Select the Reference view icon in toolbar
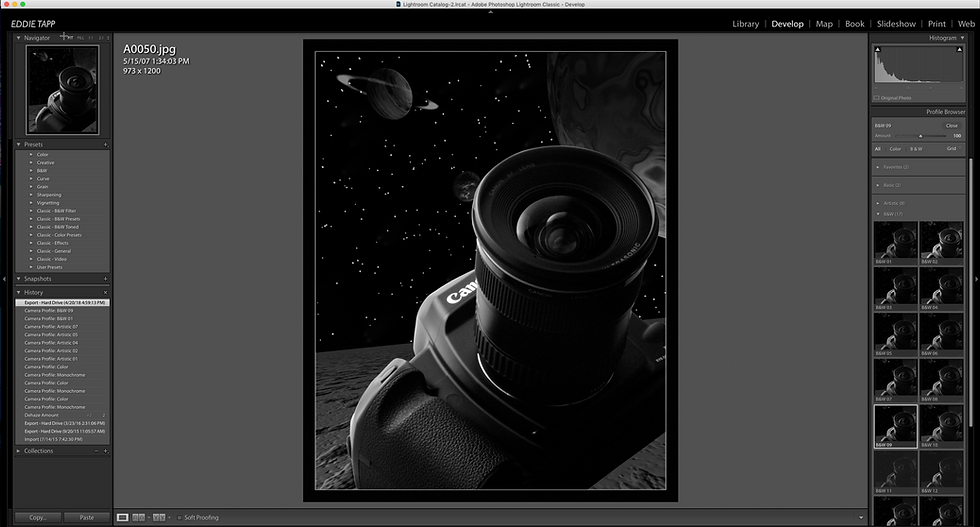The width and height of the screenshot is (980, 527). [139, 518]
